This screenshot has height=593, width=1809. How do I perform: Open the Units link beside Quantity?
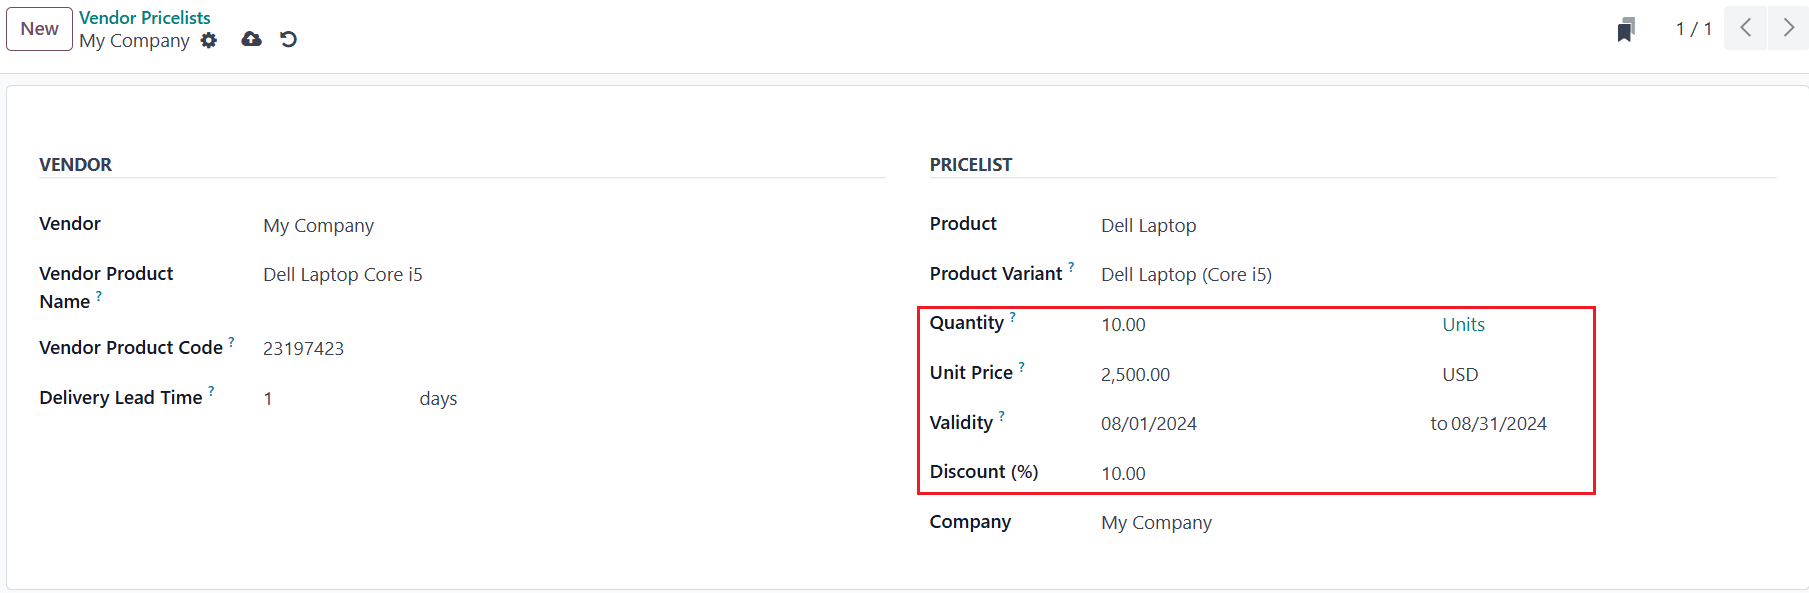point(1463,325)
